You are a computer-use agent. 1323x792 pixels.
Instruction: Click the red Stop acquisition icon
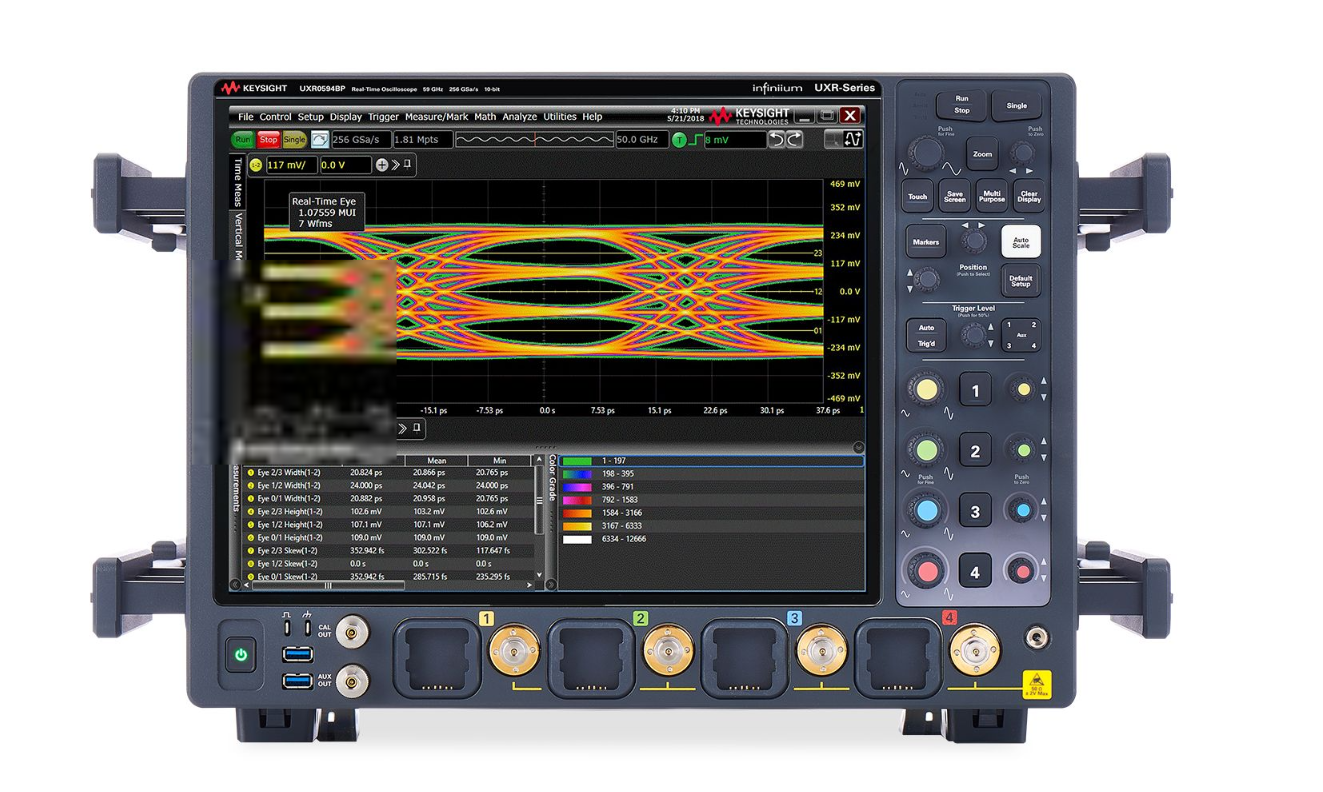click(x=269, y=139)
